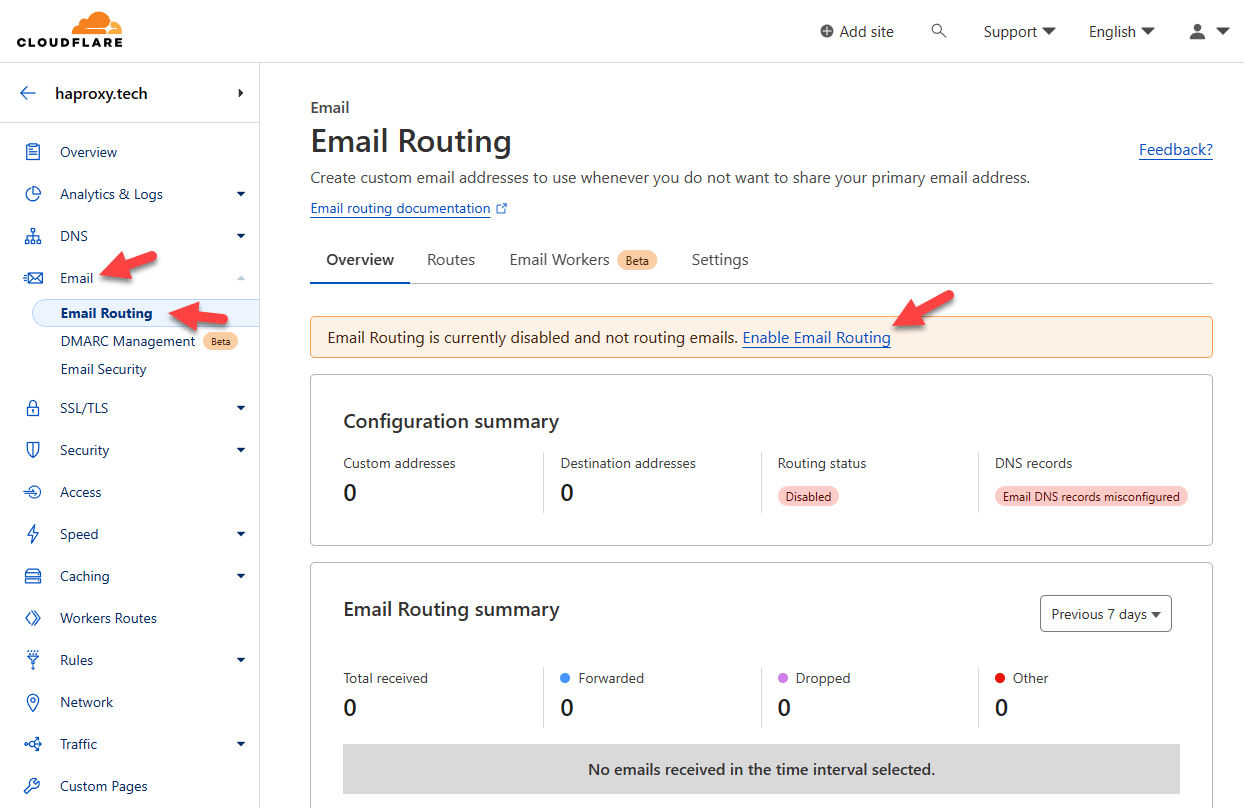Open the haproxy.tech site switcher arrow

tap(241, 93)
